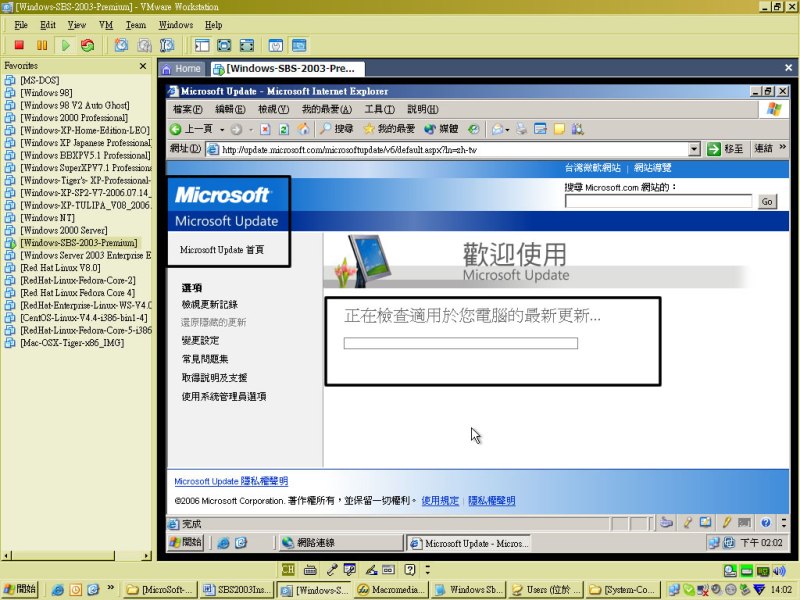This screenshot has width=800, height=600.
Task: Open the Microsoft Update 隱私權聲明 link
Action: (231, 481)
